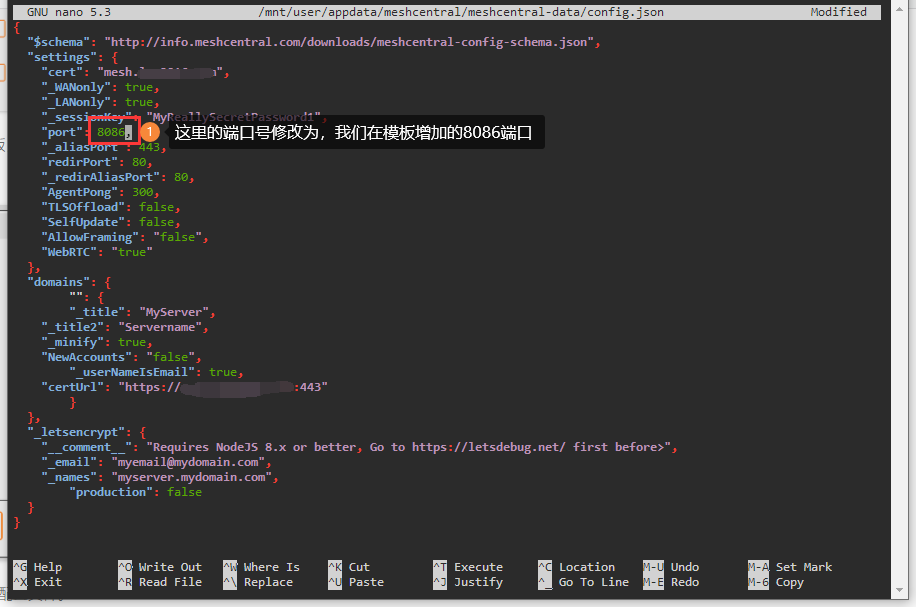Click the "TLSOffload" false value
This screenshot has height=607, width=916.
(x=156, y=207)
